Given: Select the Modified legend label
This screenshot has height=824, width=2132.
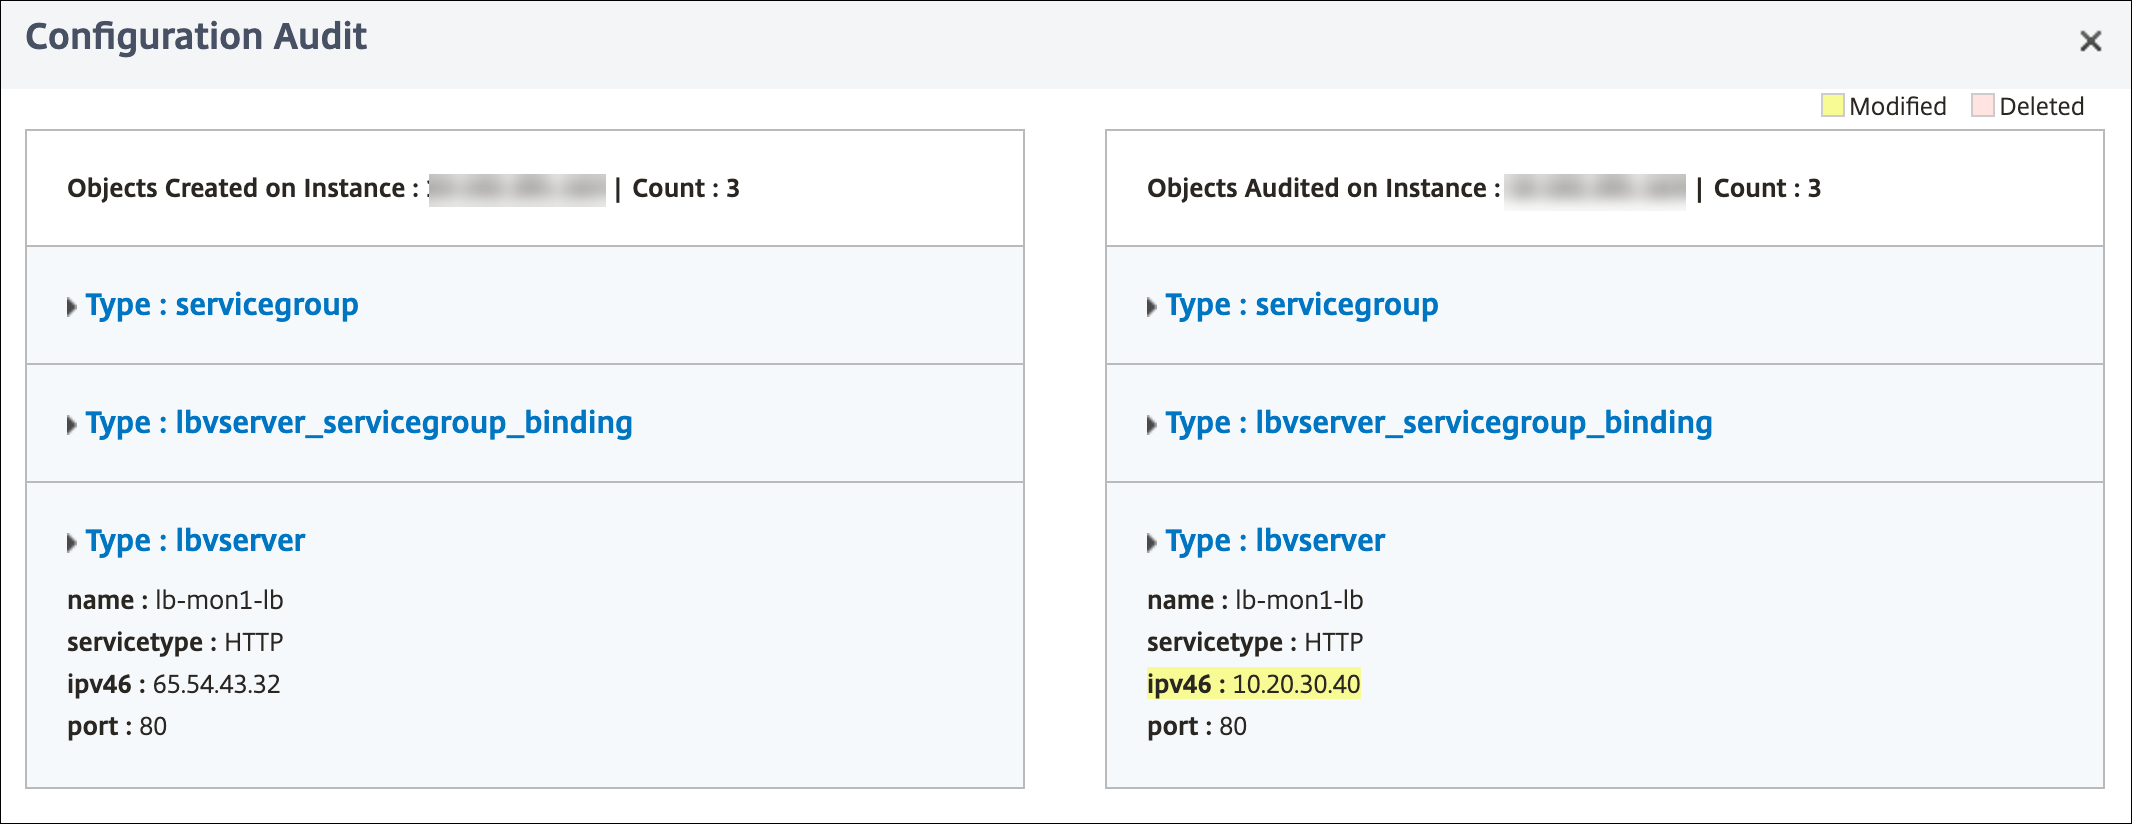Looking at the screenshot, I should click(1898, 106).
